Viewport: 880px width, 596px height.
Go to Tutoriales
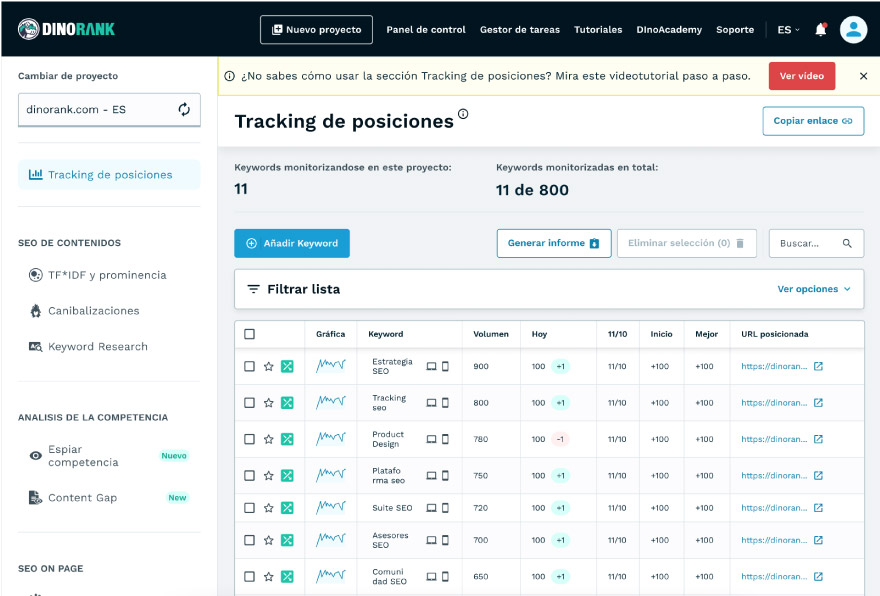(598, 30)
